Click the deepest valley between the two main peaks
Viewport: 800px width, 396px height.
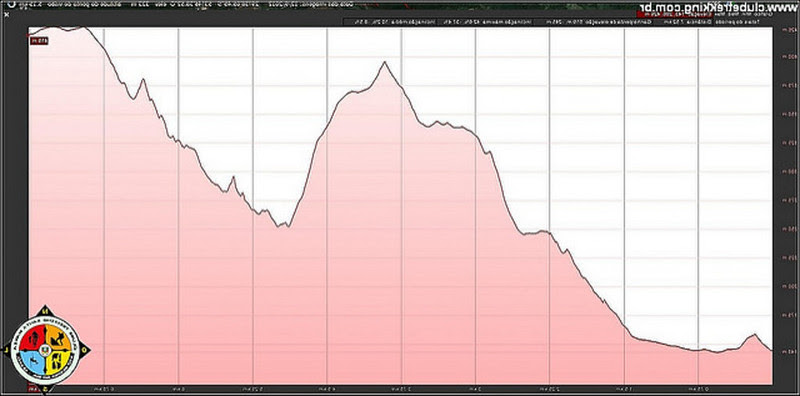[x=285, y=225]
